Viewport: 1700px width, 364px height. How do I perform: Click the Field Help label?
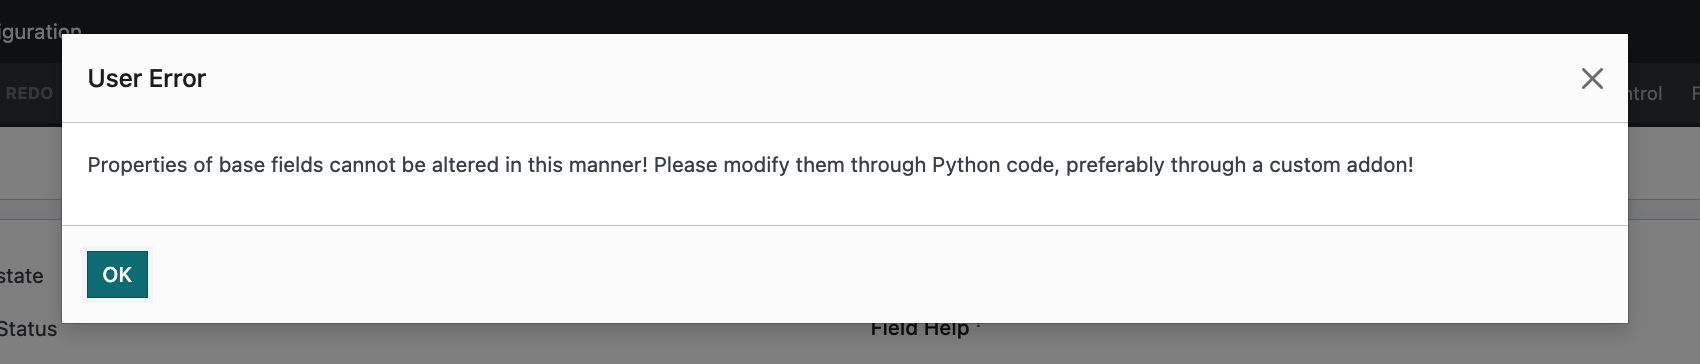coord(919,330)
